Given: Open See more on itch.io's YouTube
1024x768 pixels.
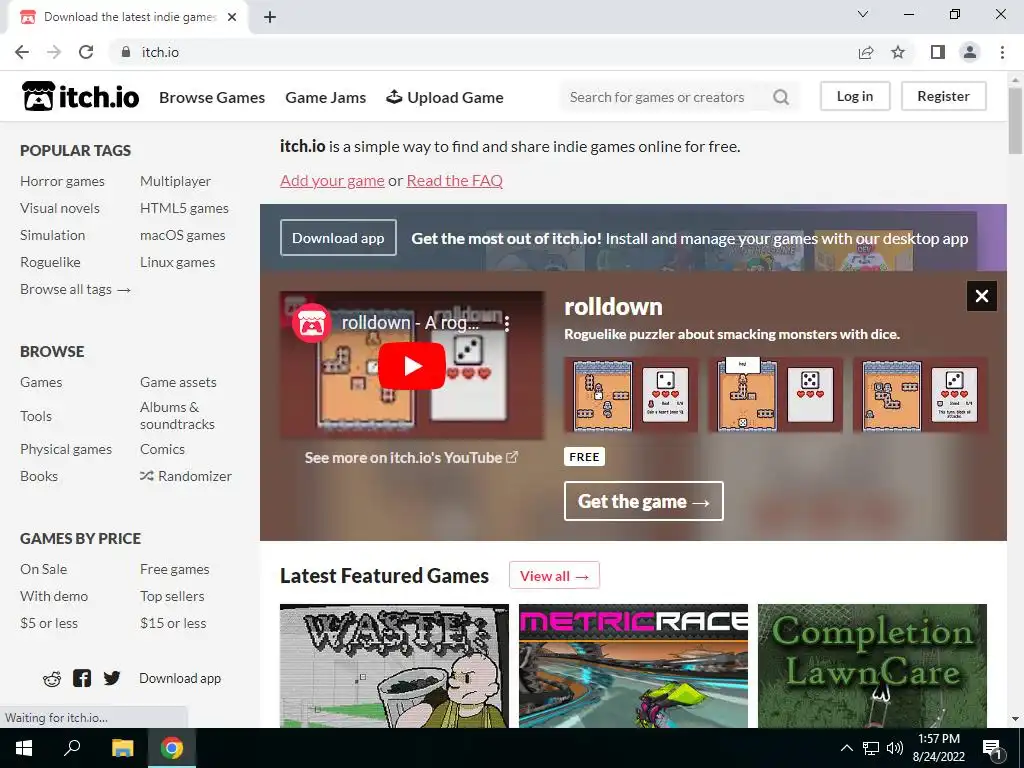Looking at the screenshot, I should pos(411,457).
